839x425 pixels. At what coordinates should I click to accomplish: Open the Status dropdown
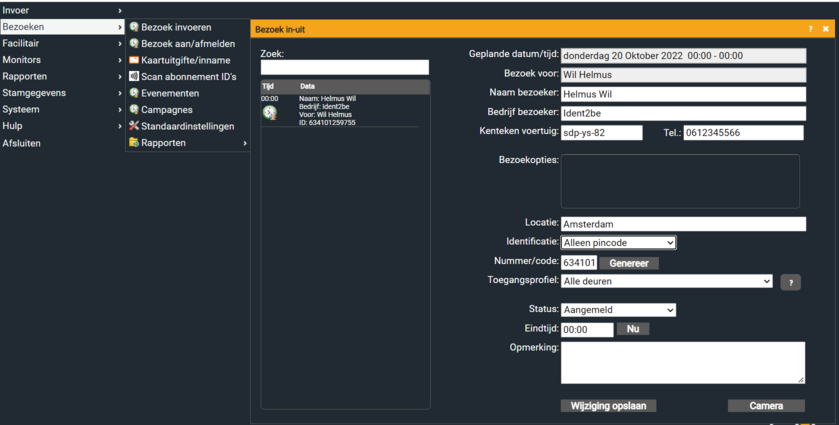point(619,309)
